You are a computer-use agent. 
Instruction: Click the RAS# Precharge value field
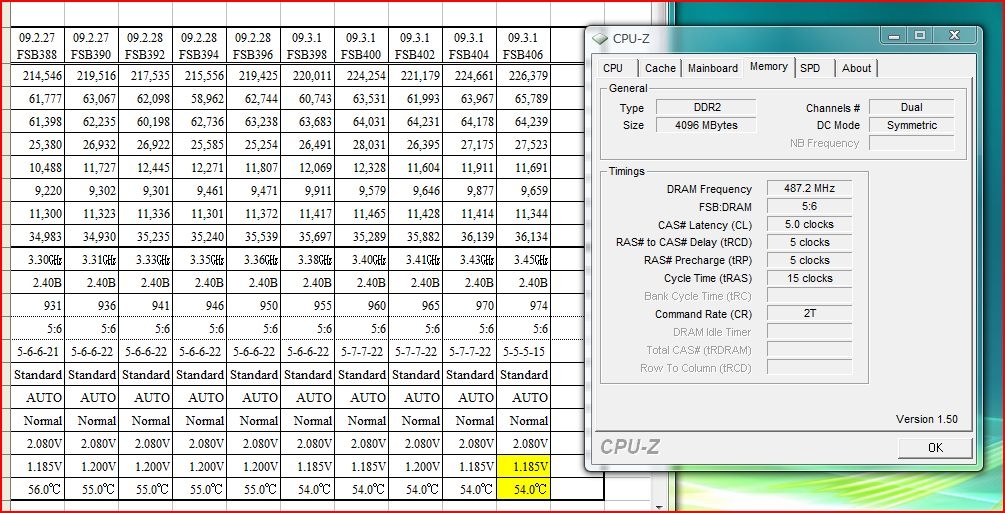pos(810,260)
